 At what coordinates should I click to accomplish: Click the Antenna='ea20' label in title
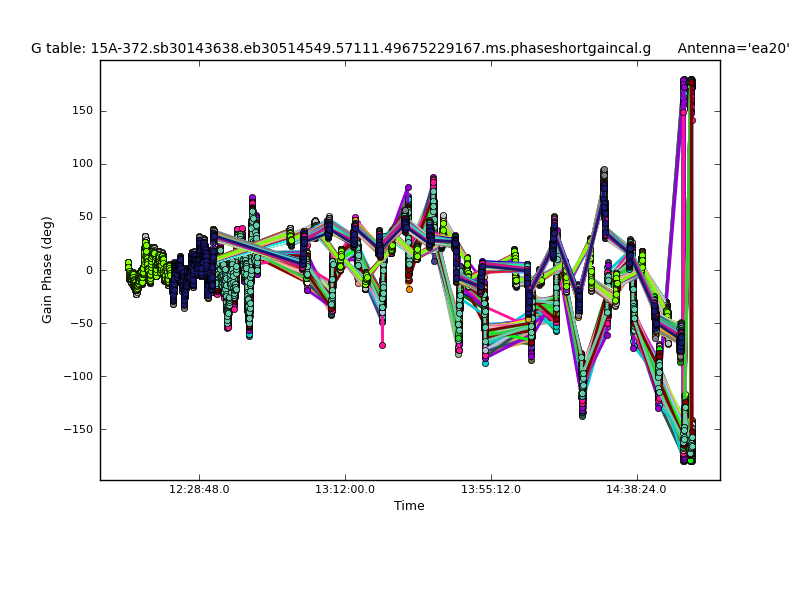click(x=733, y=48)
